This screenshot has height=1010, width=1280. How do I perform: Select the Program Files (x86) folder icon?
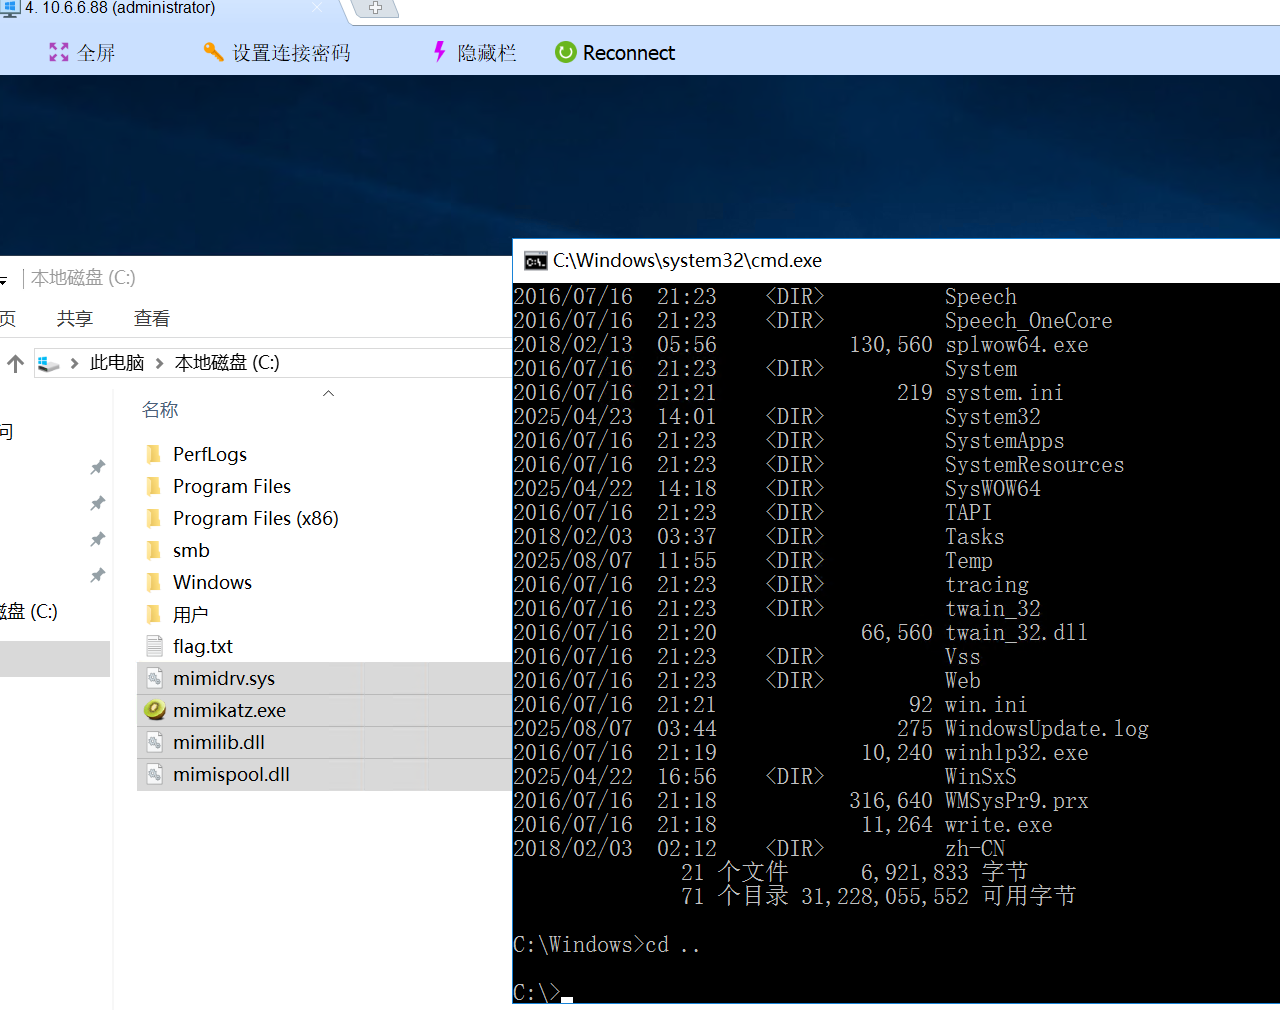click(x=153, y=518)
